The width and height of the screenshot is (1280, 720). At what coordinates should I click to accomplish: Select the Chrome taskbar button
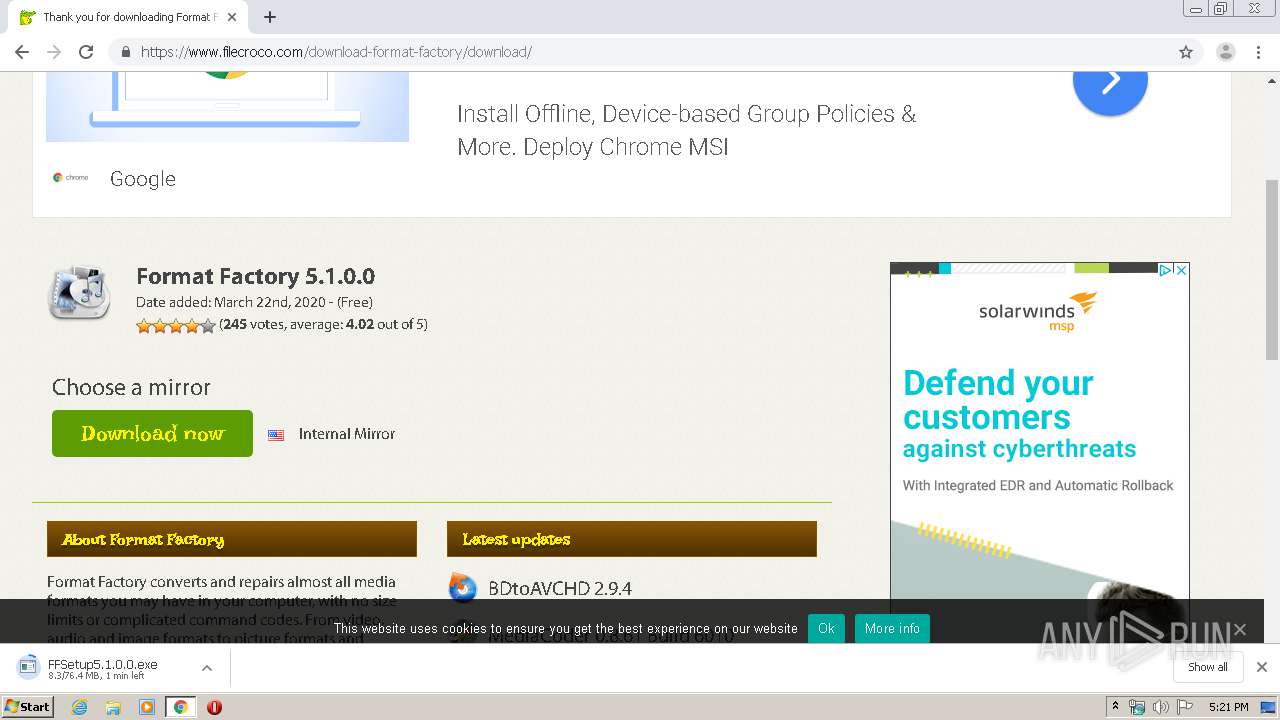180,707
